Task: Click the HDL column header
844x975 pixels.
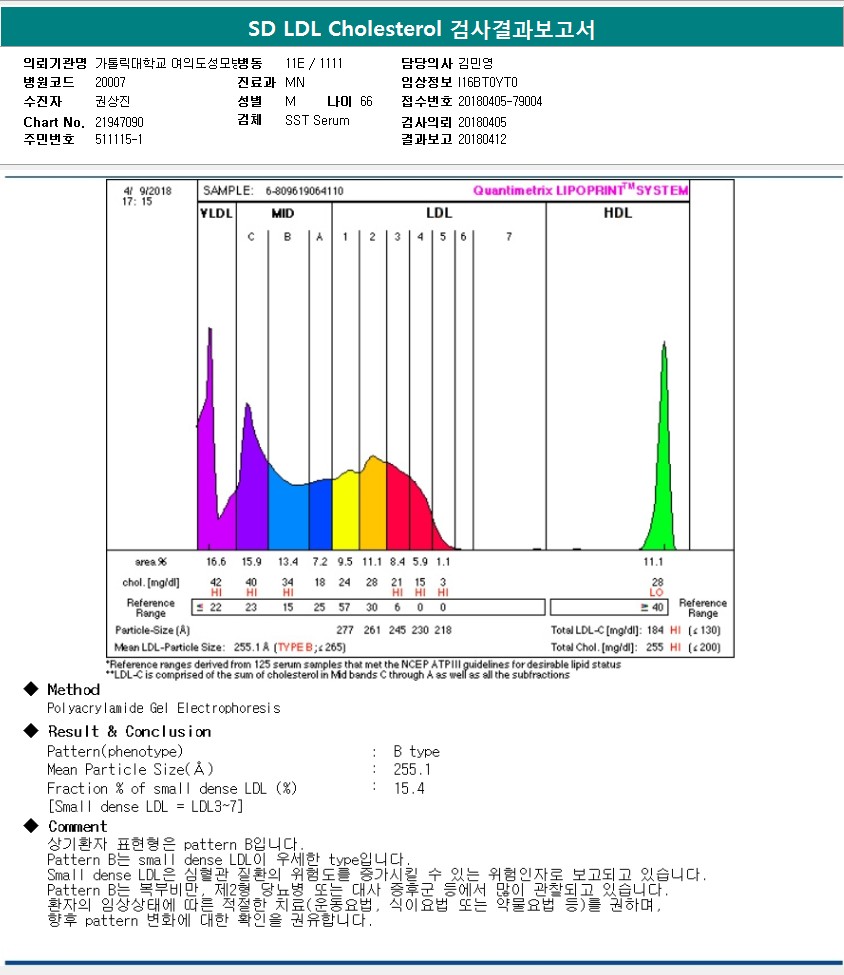Action: pos(618,213)
